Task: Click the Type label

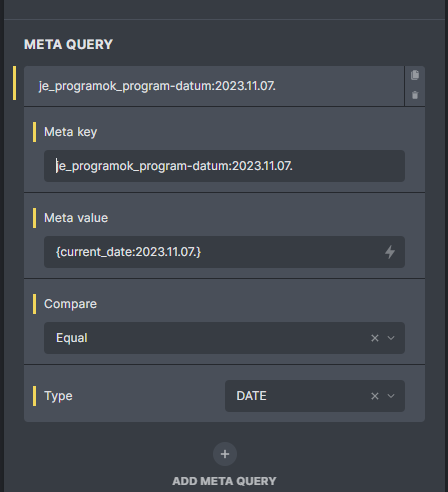Action: 58,396
